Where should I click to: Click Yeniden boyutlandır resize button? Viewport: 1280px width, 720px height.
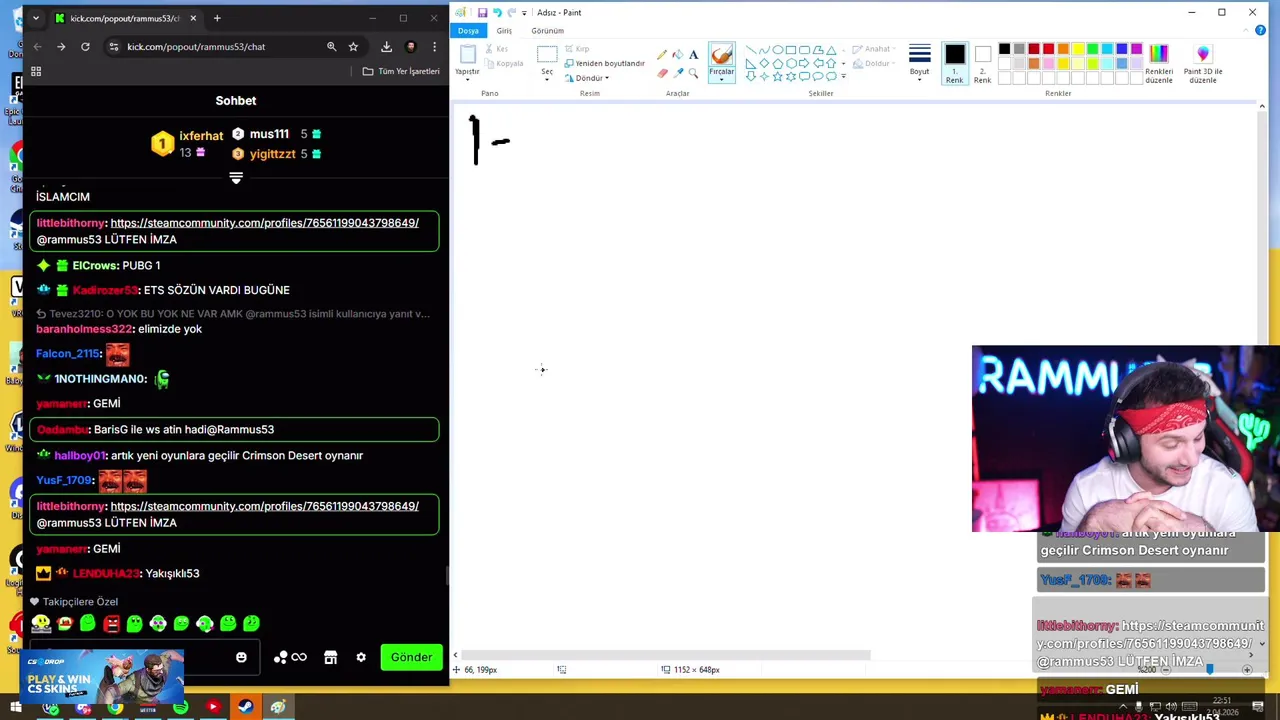603,63
